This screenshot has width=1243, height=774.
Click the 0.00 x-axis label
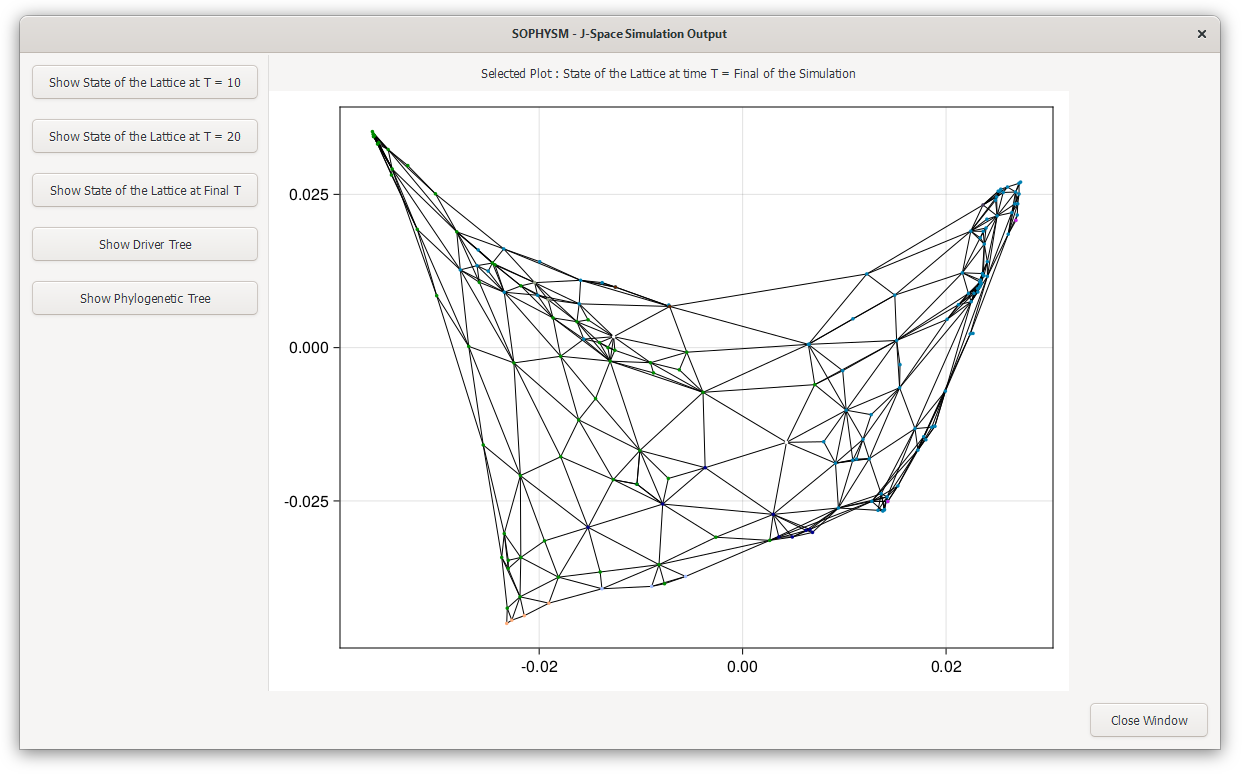pos(742,666)
